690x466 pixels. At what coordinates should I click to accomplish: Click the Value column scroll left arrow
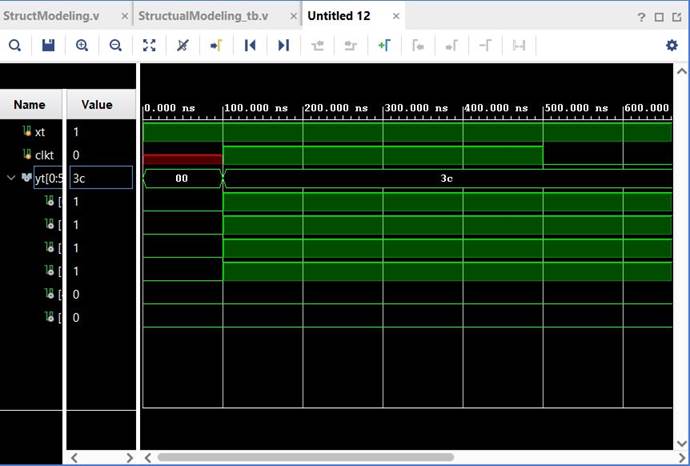(74, 458)
